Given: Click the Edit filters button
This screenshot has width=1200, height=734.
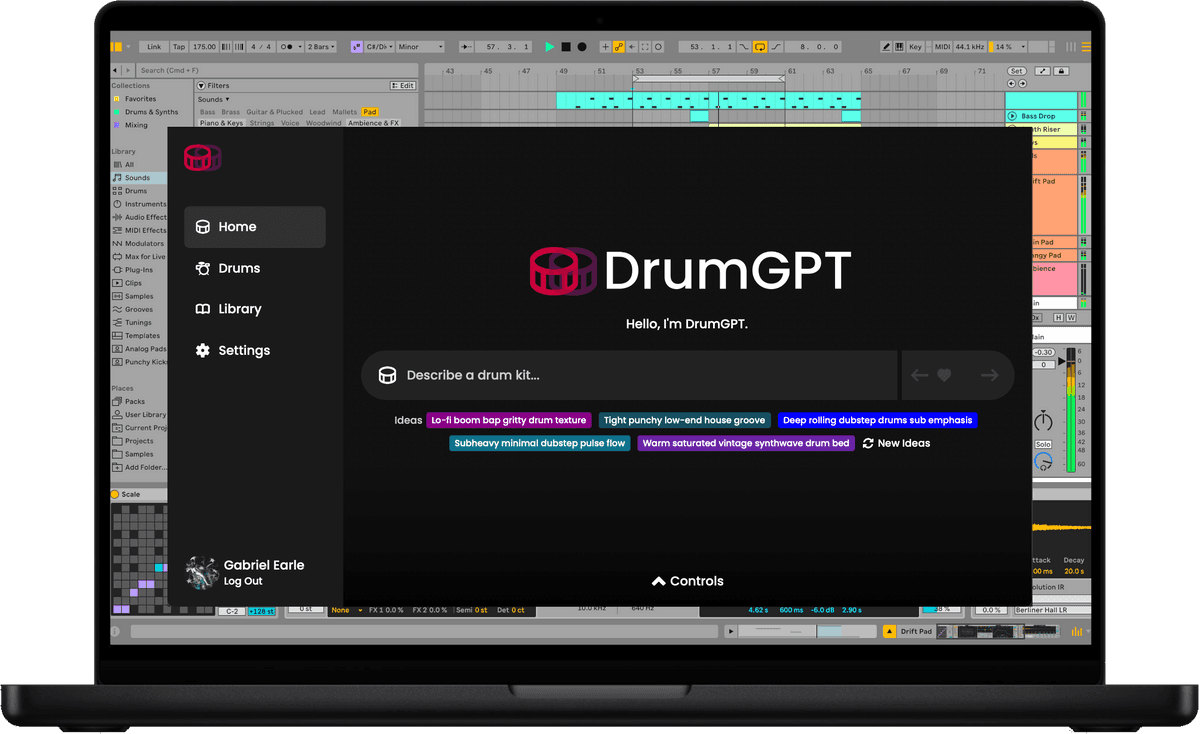Looking at the screenshot, I should pyautogui.click(x=403, y=86).
